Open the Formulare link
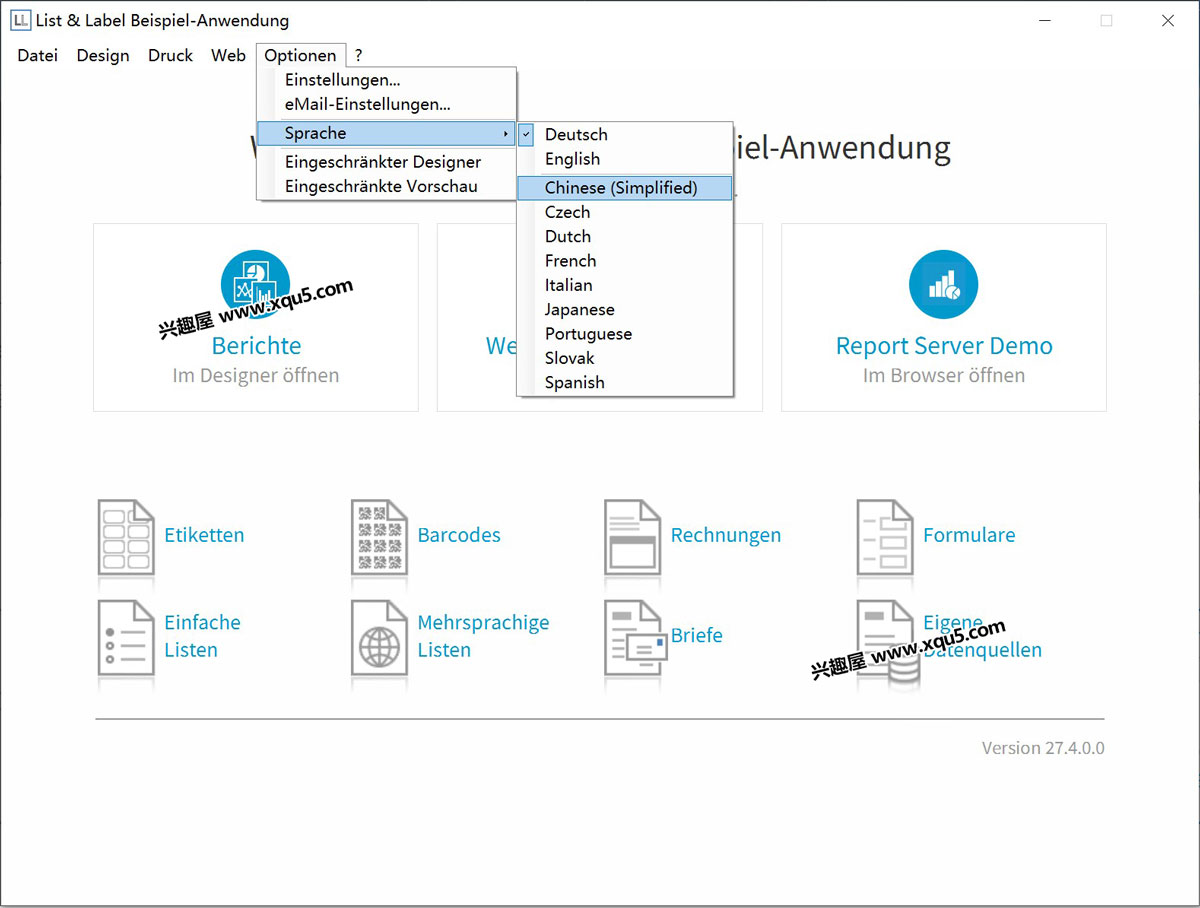The height and width of the screenshot is (908, 1200). click(x=969, y=535)
